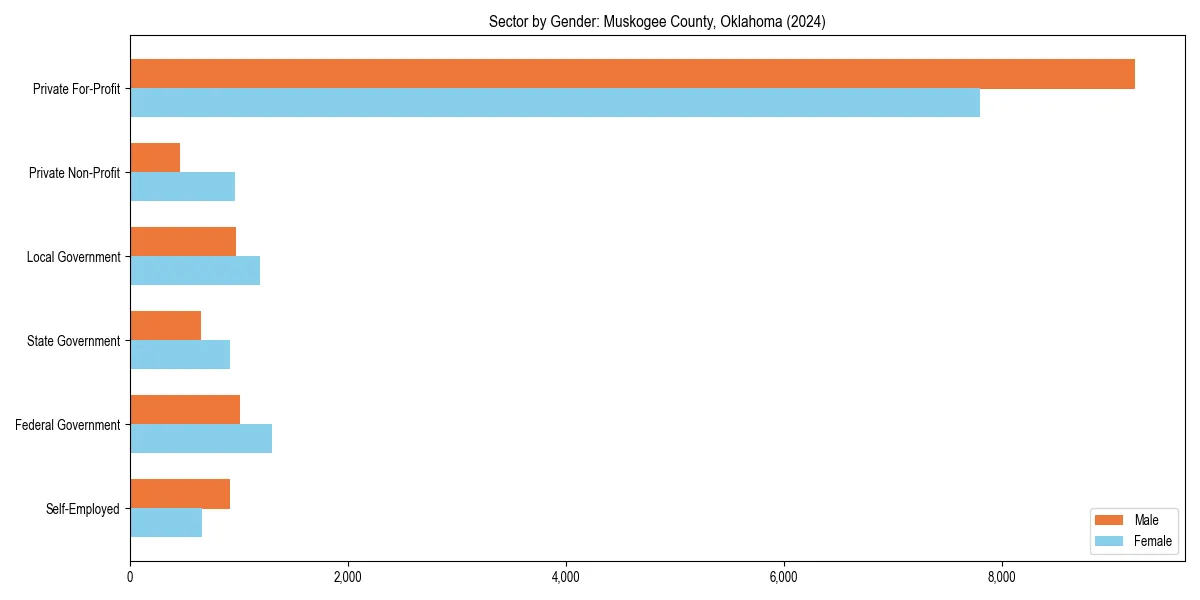Select the State Government category label
1200x600 pixels.
click(72, 341)
